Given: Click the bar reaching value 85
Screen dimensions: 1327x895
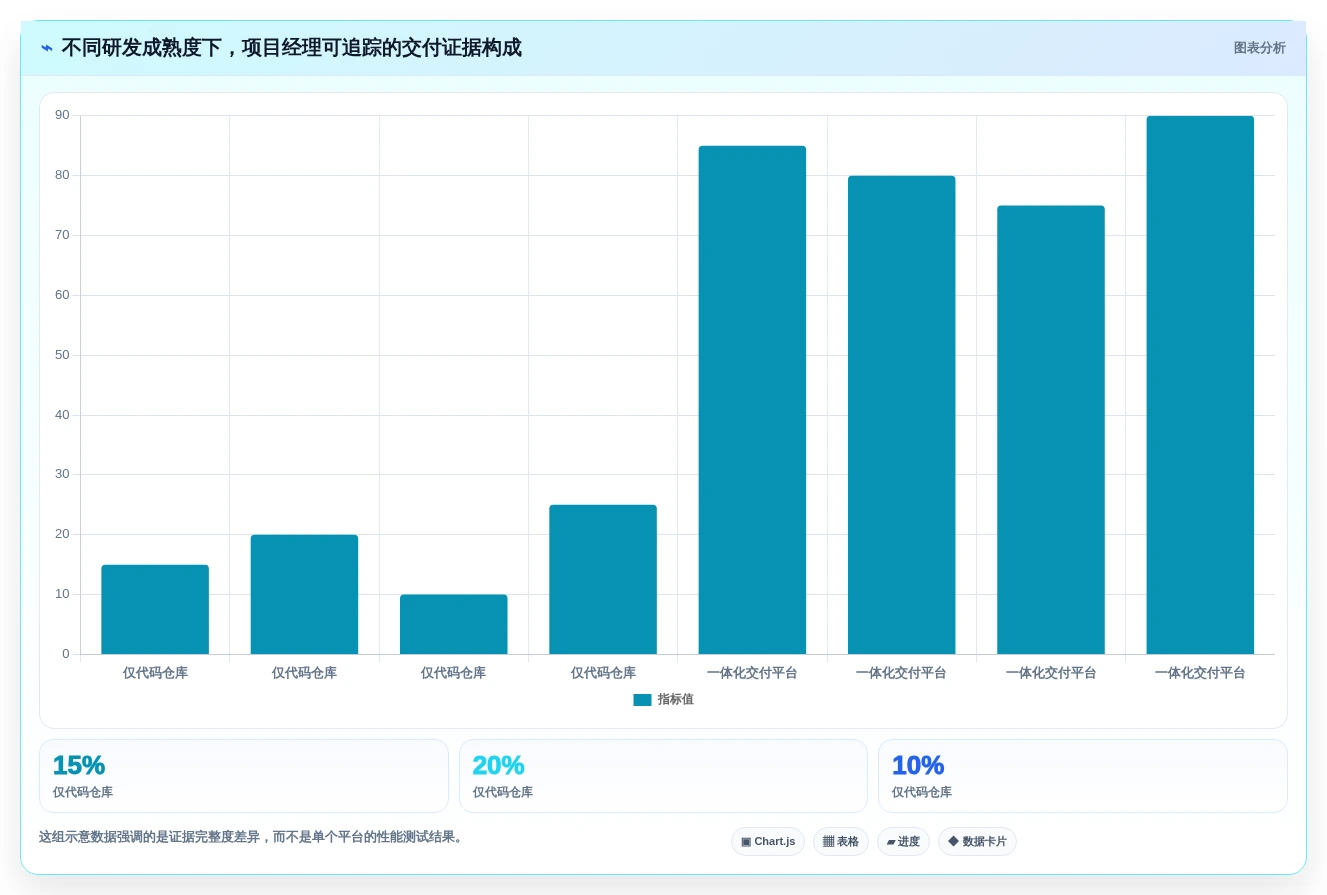Looking at the screenshot, I should pyautogui.click(x=752, y=400).
